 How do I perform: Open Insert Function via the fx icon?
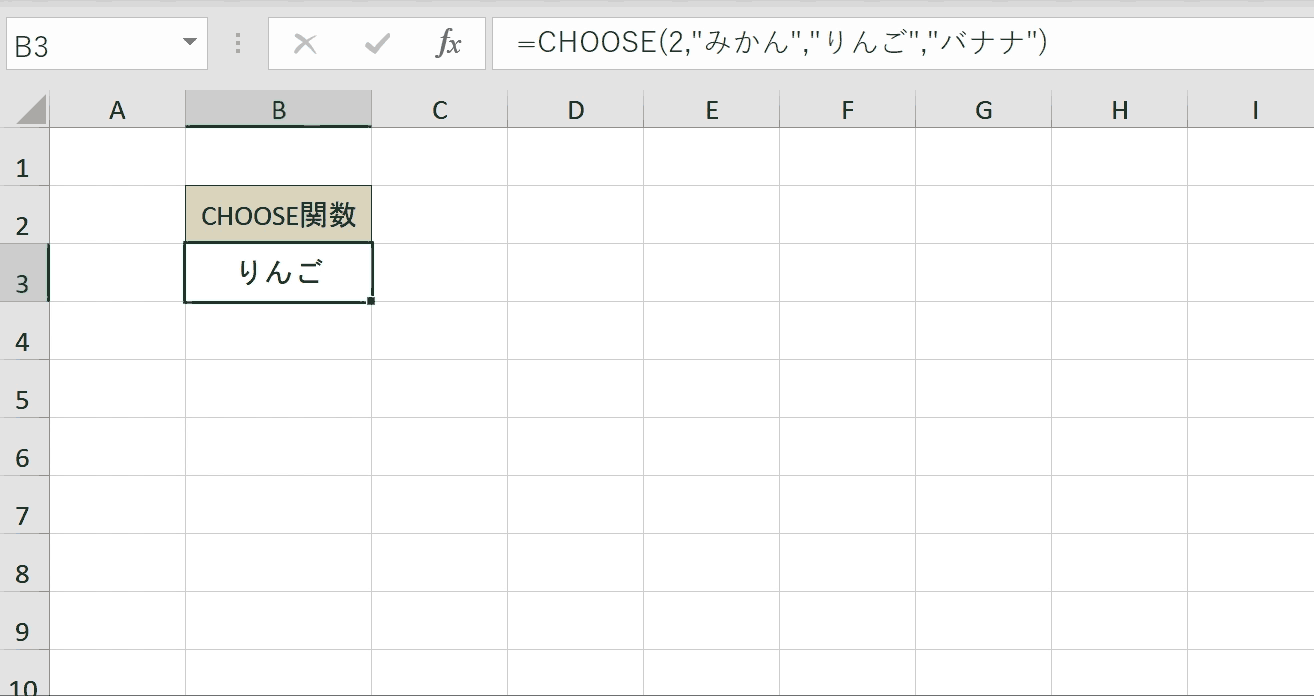pos(449,44)
